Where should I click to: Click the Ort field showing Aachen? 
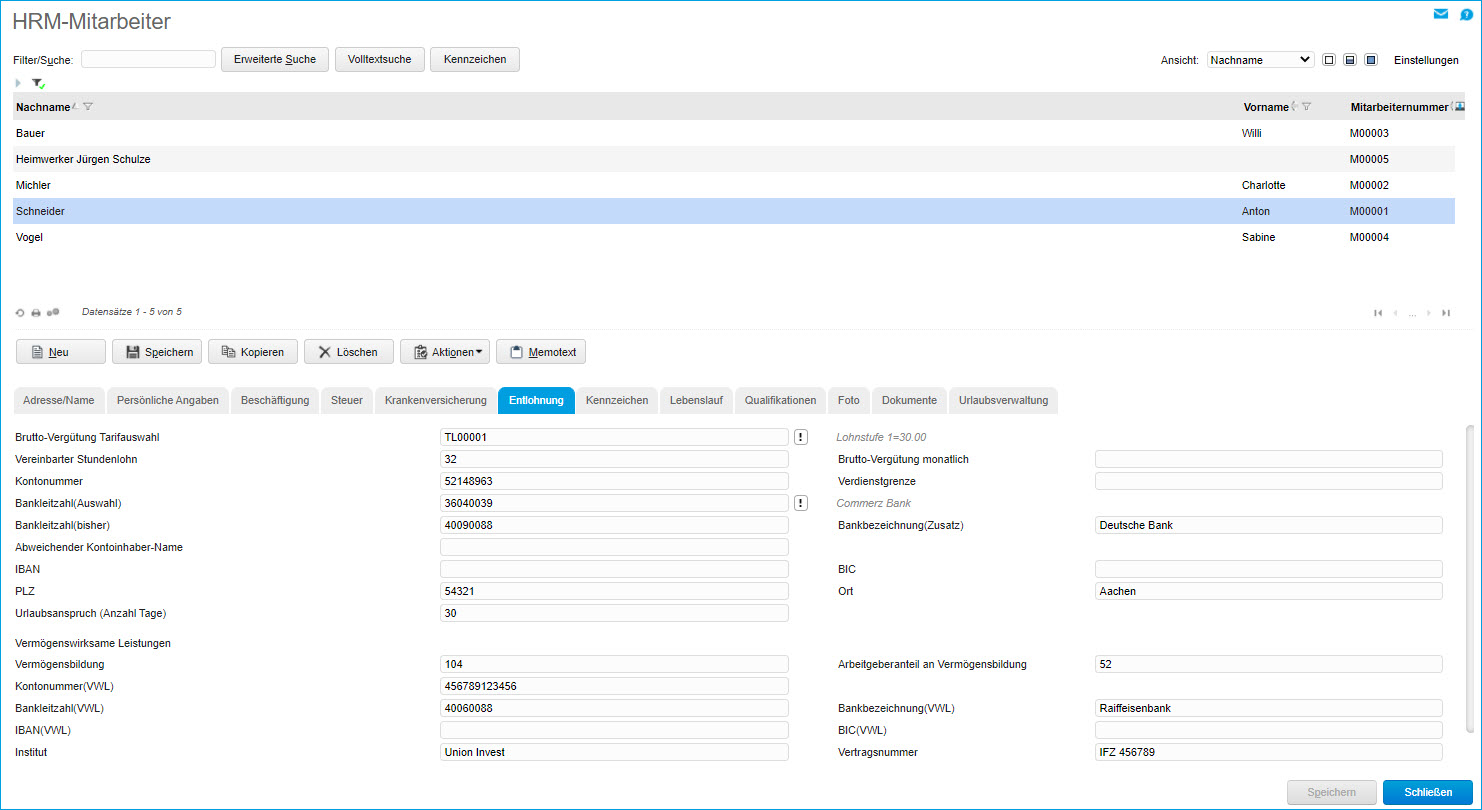tap(1269, 591)
